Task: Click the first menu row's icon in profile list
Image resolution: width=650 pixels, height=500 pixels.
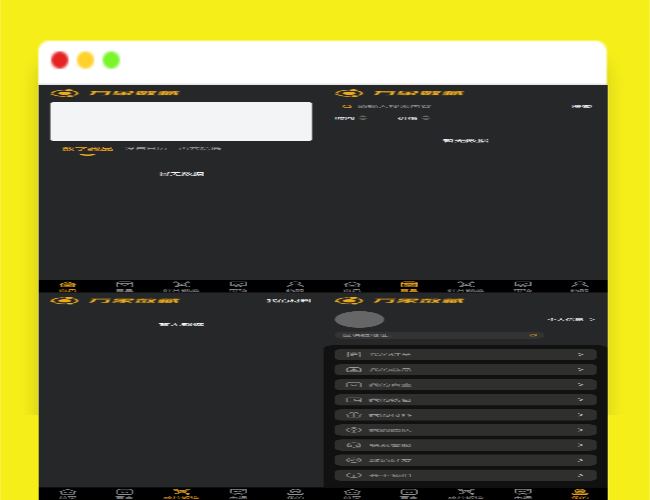Action: point(352,354)
